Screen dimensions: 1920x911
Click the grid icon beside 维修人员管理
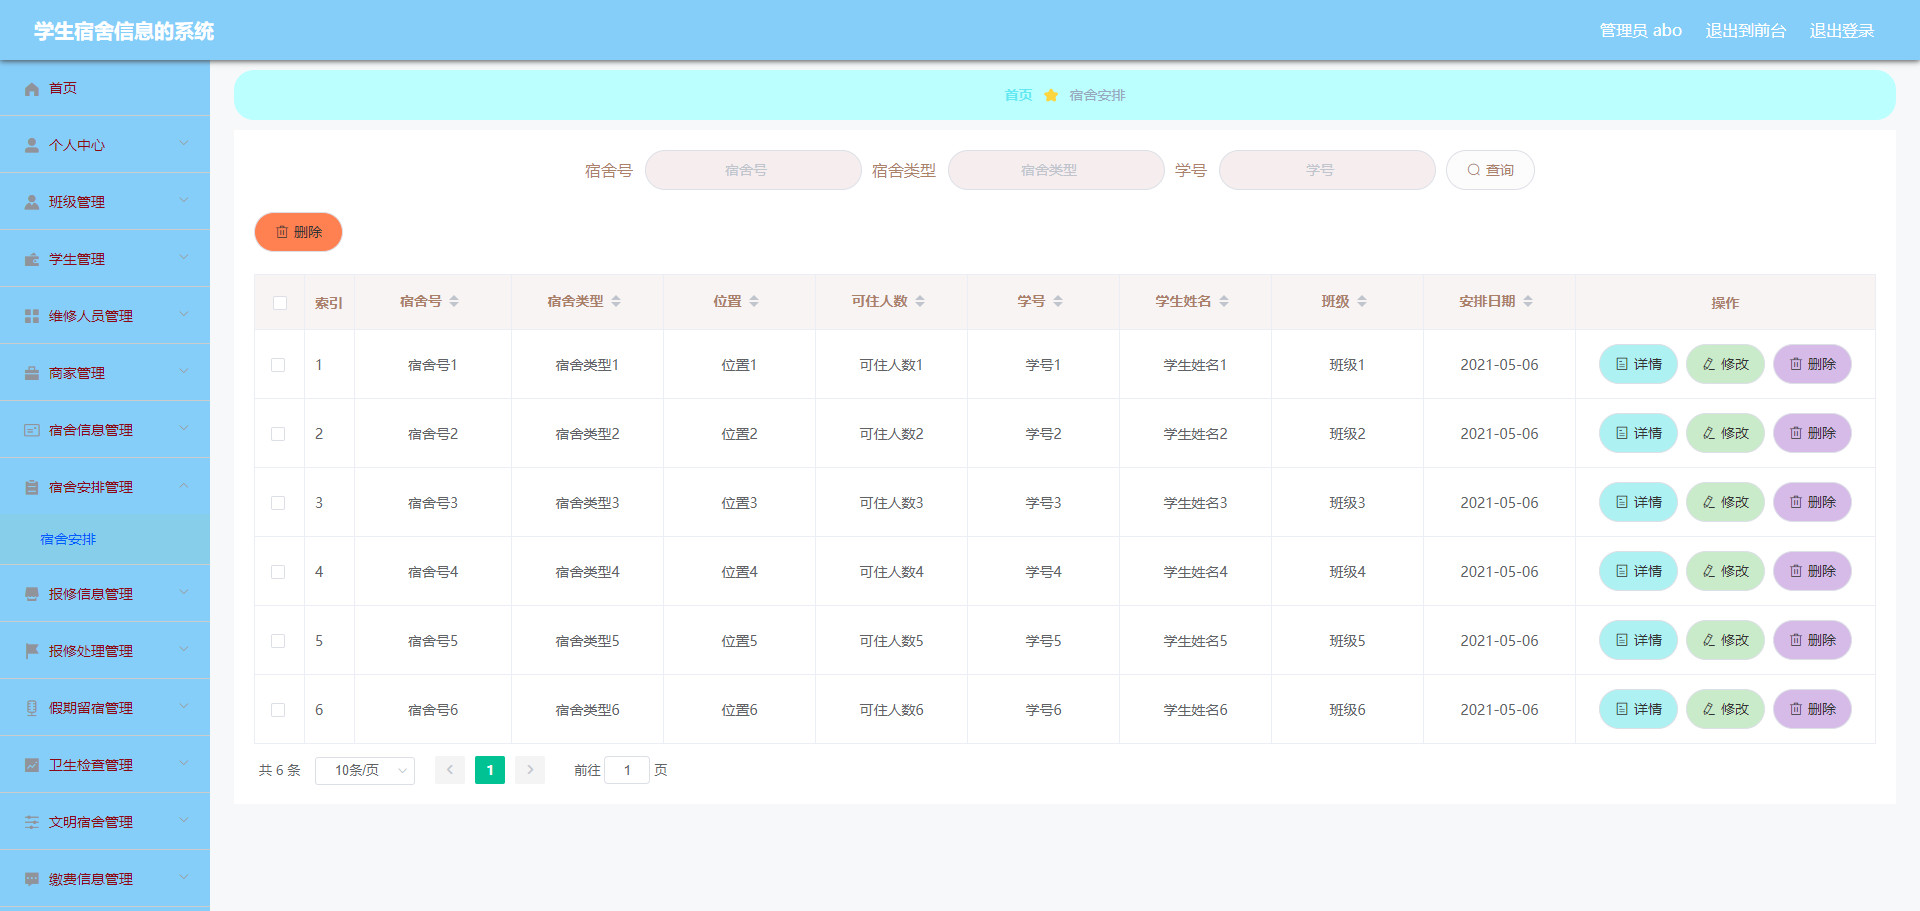[x=32, y=316]
